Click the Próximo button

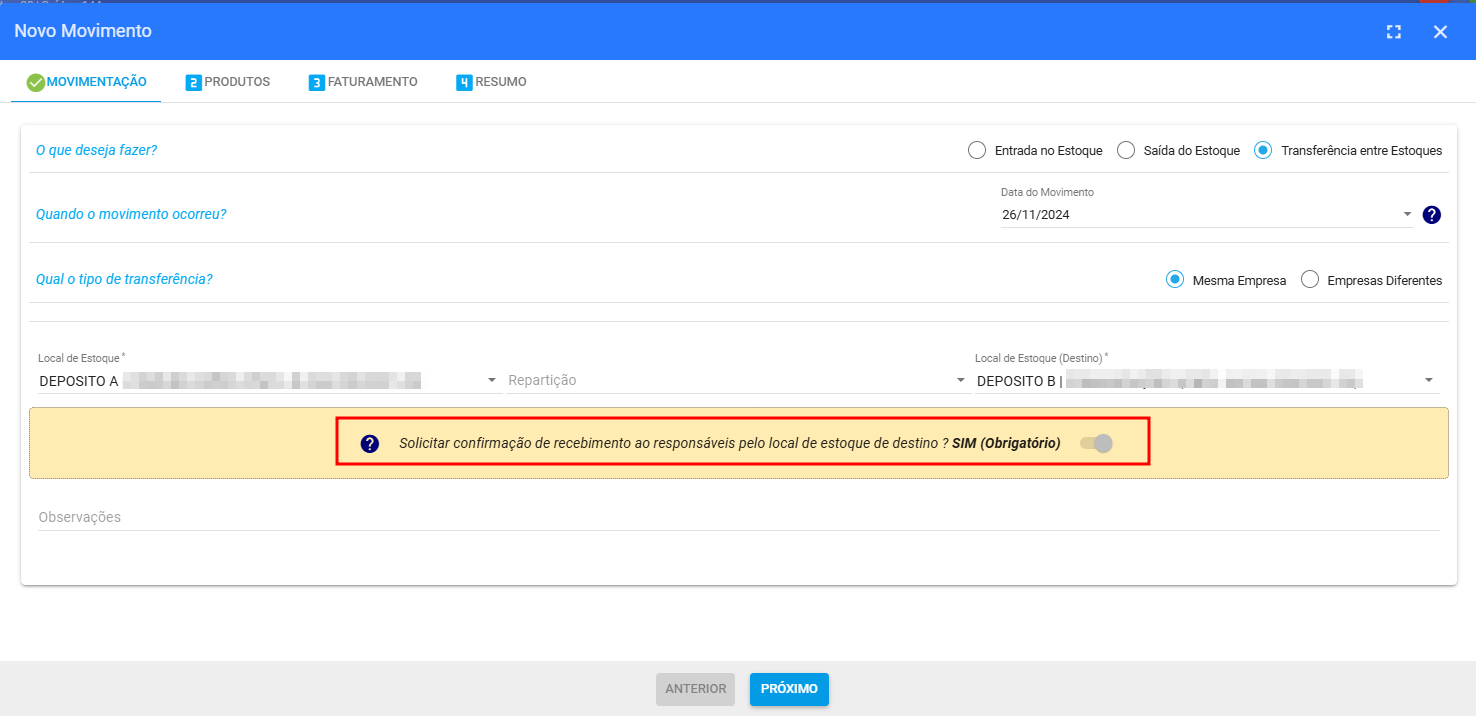(x=789, y=689)
